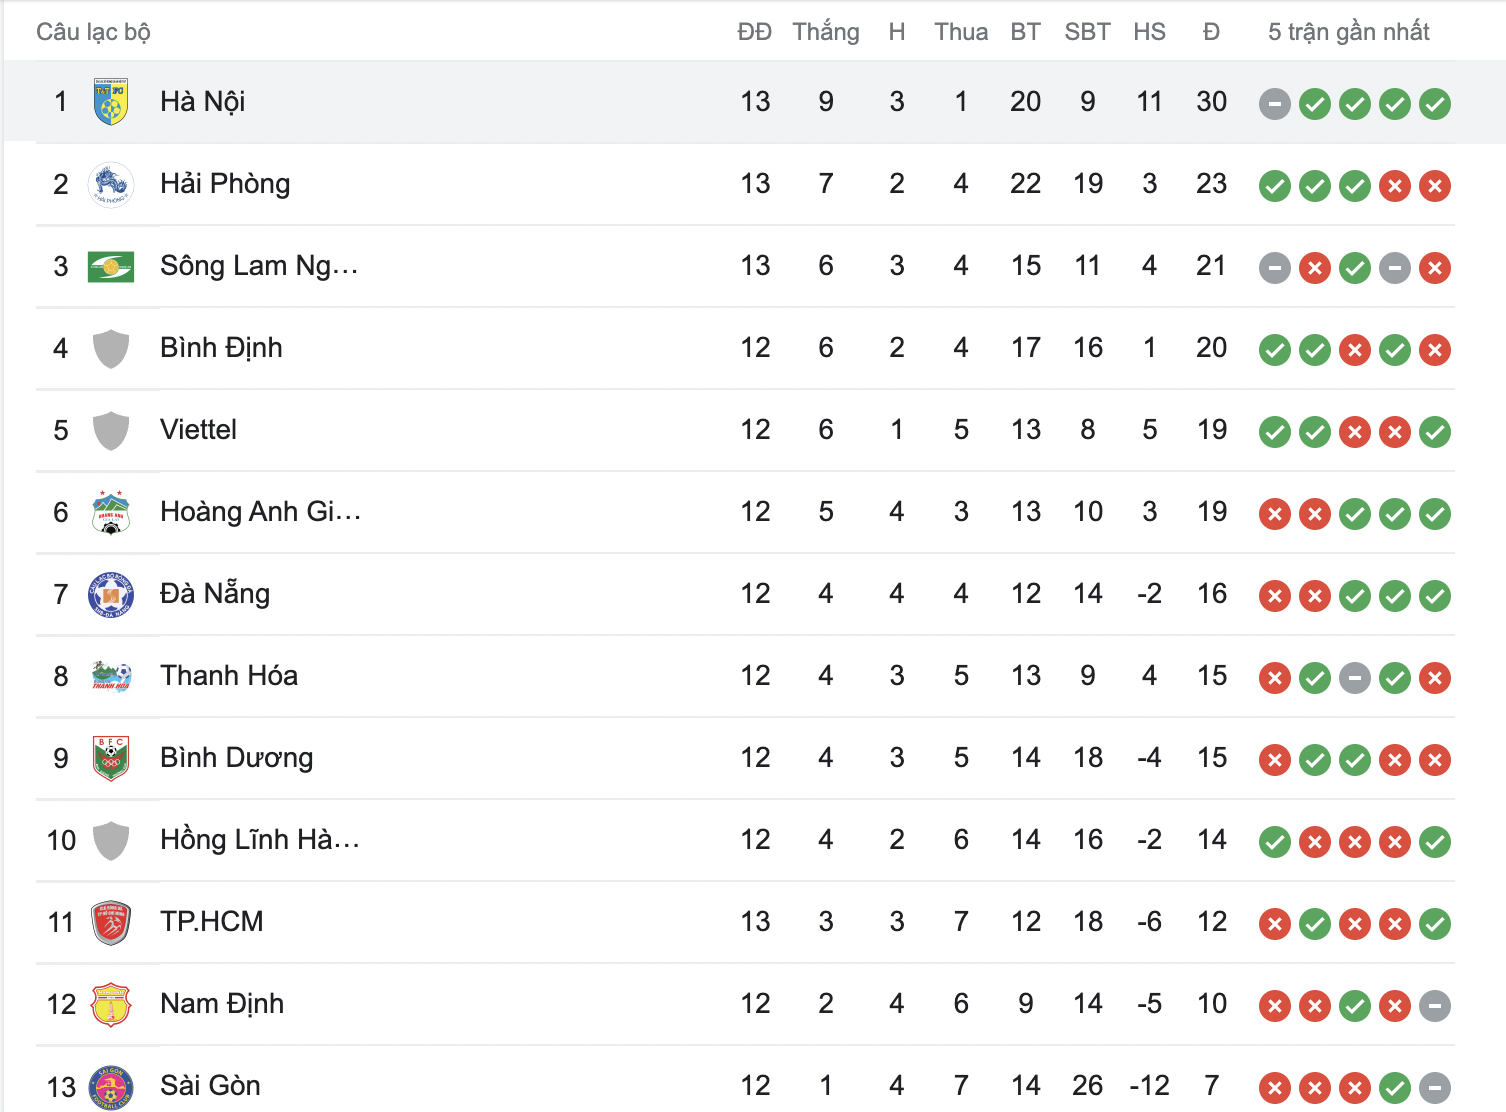Click Hải Phòng's last red loss indicator
1506x1112 pixels.
[1434, 185]
